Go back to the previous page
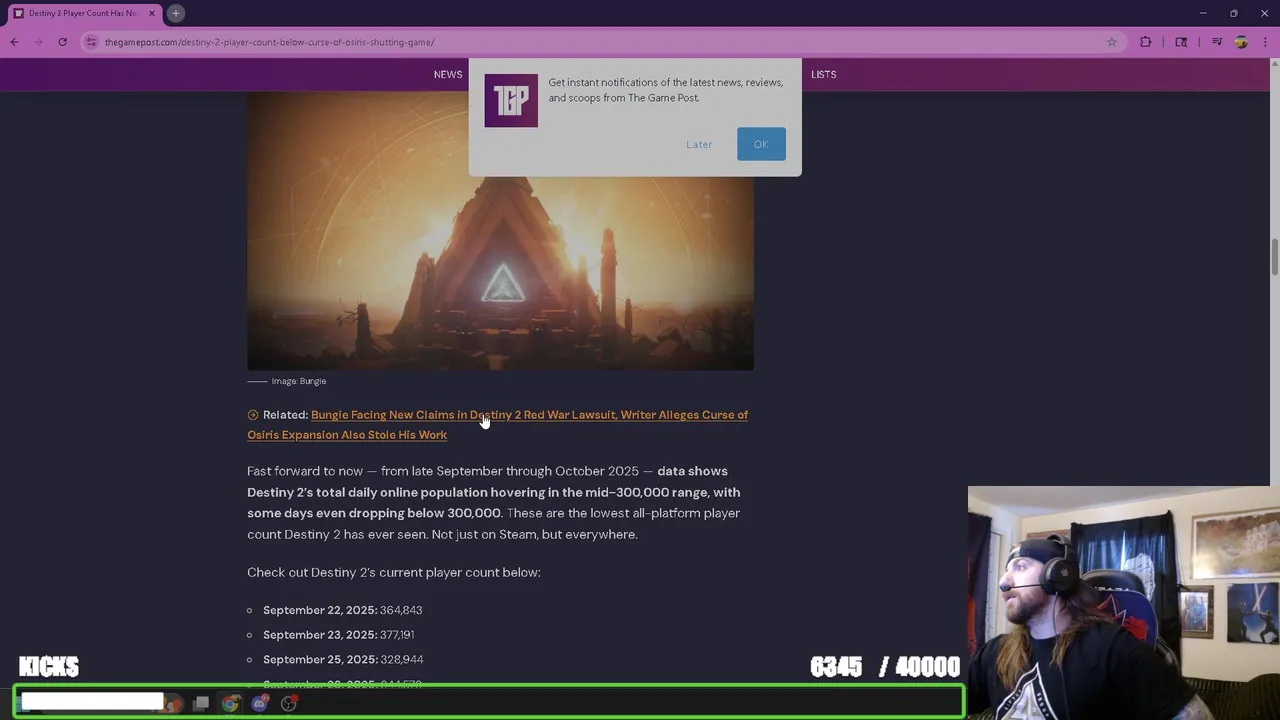1280x720 pixels. click(14, 42)
